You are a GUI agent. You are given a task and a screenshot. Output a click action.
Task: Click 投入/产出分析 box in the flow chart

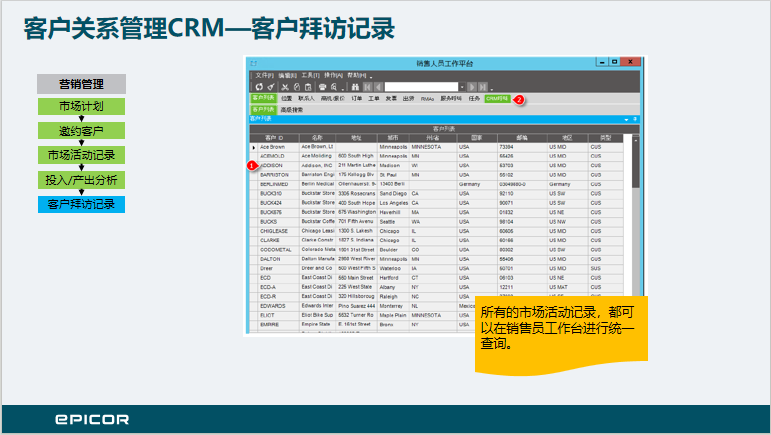tap(81, 180)
